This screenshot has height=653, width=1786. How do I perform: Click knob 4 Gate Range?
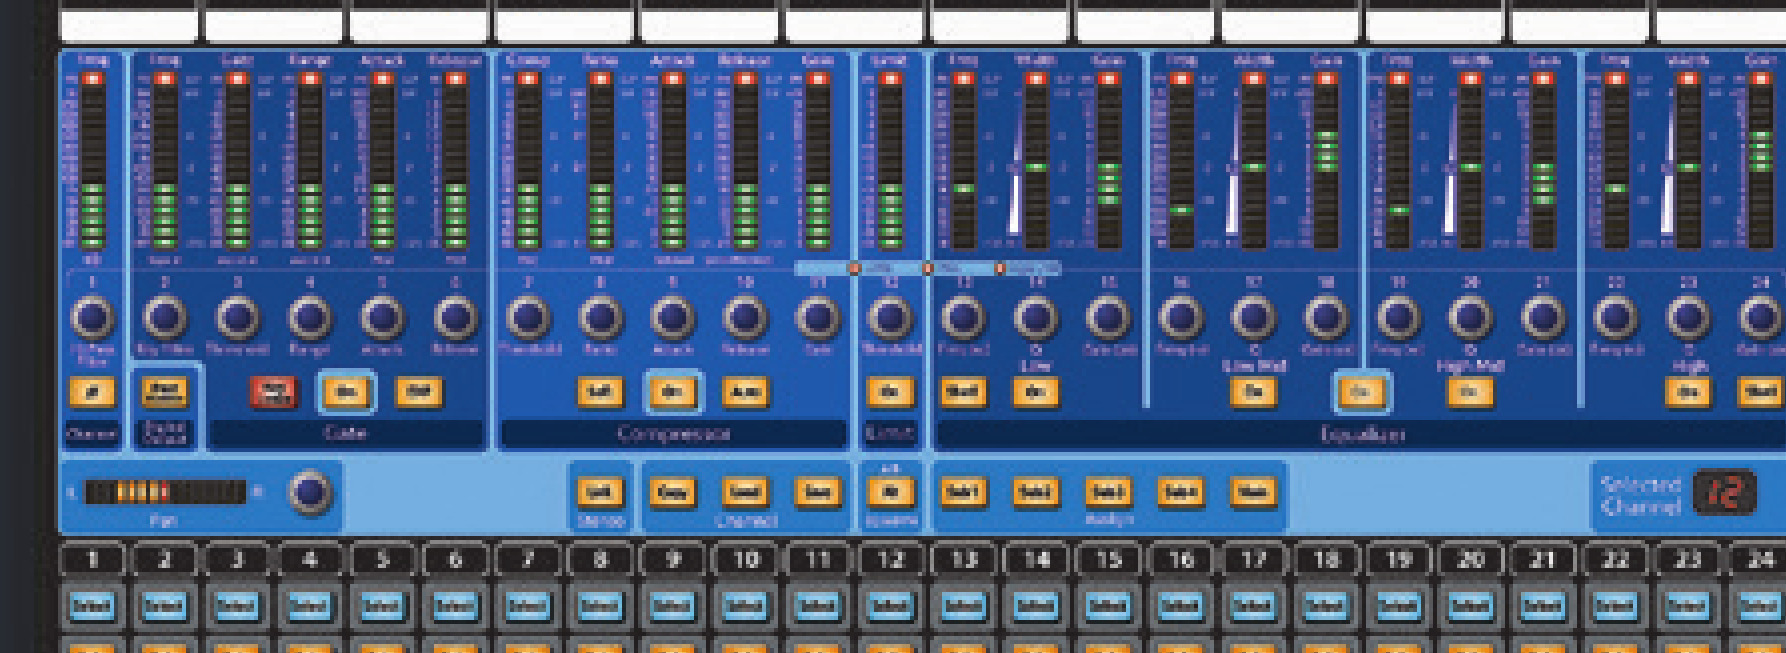point(310,318)
